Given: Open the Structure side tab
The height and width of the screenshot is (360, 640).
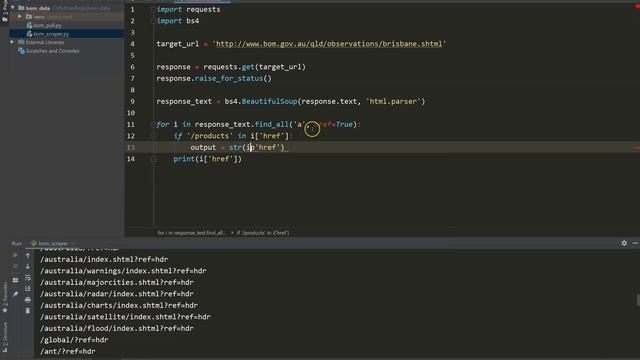Looking at the screenshot, I should coord(5,337).
